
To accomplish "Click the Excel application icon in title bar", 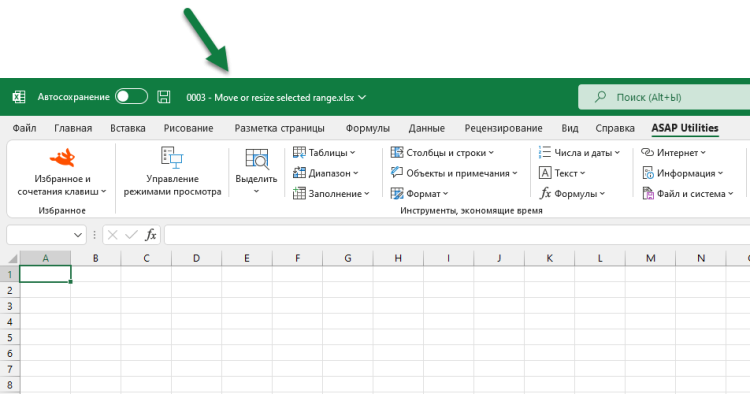I will [x=19, y=97].
